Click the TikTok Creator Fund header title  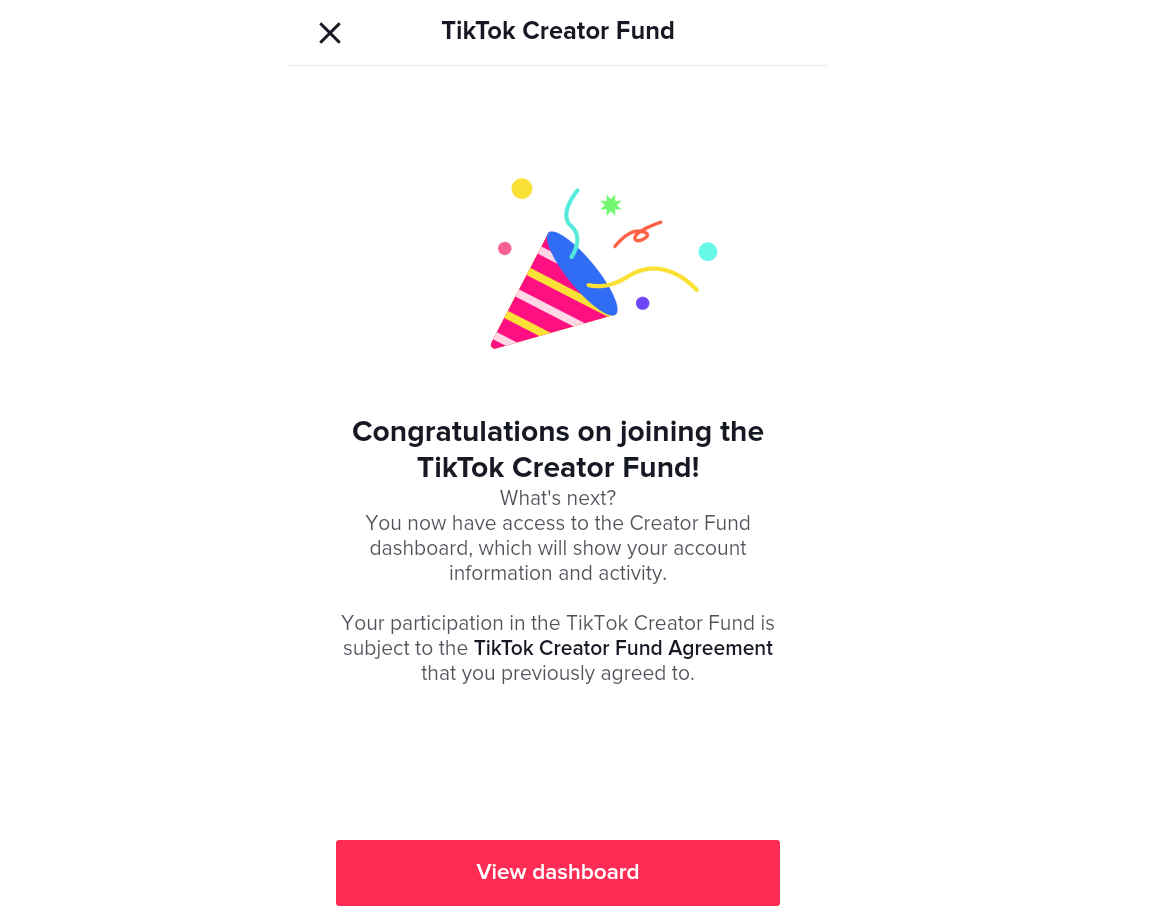pyautogui.click(x=558, y=30)
